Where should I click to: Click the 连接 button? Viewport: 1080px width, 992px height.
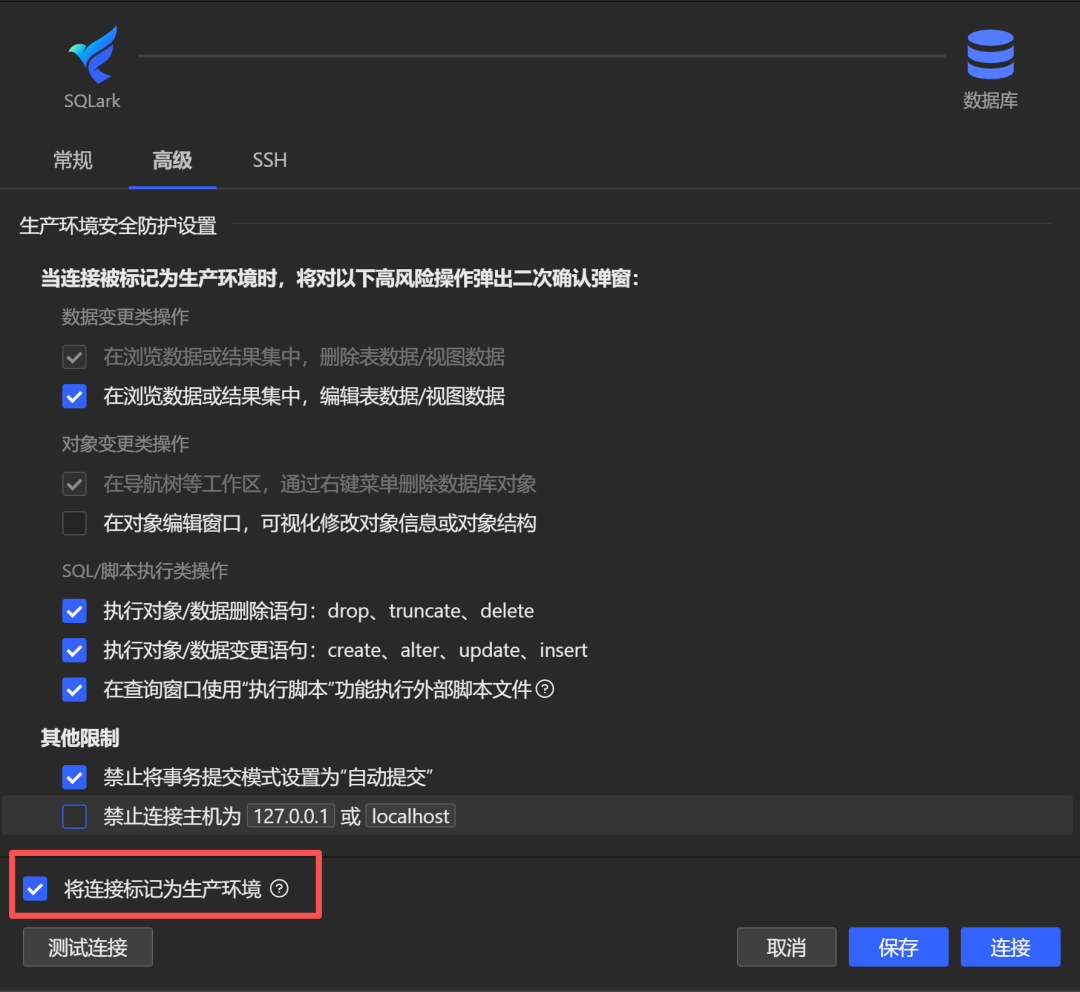1010,947
